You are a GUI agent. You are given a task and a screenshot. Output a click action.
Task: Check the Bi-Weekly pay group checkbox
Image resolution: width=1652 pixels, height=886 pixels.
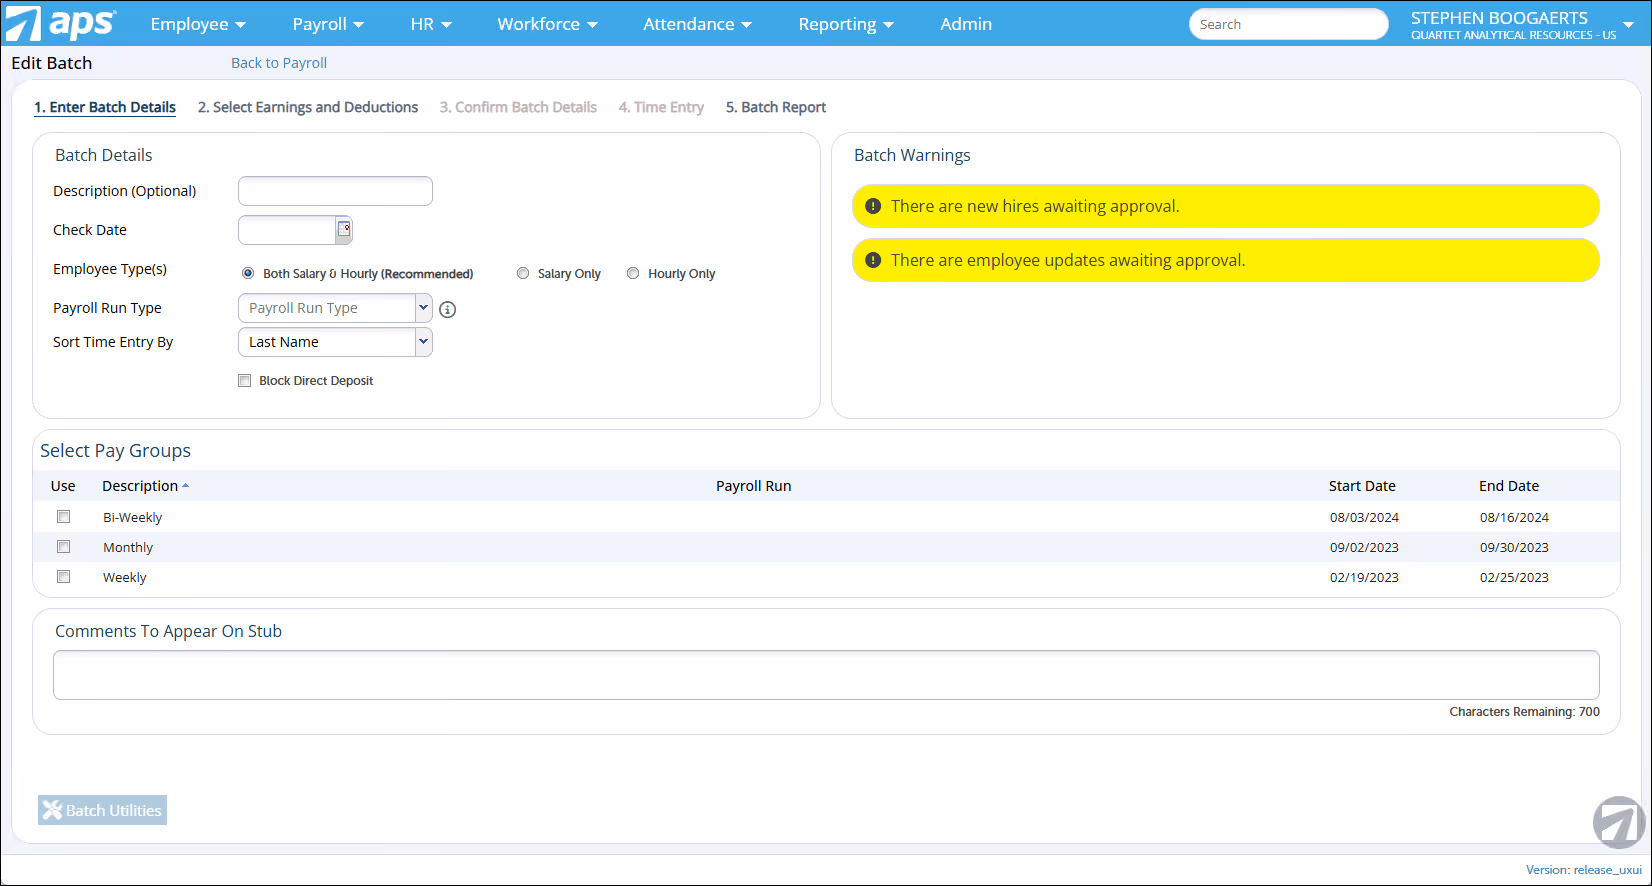(64, 517)
